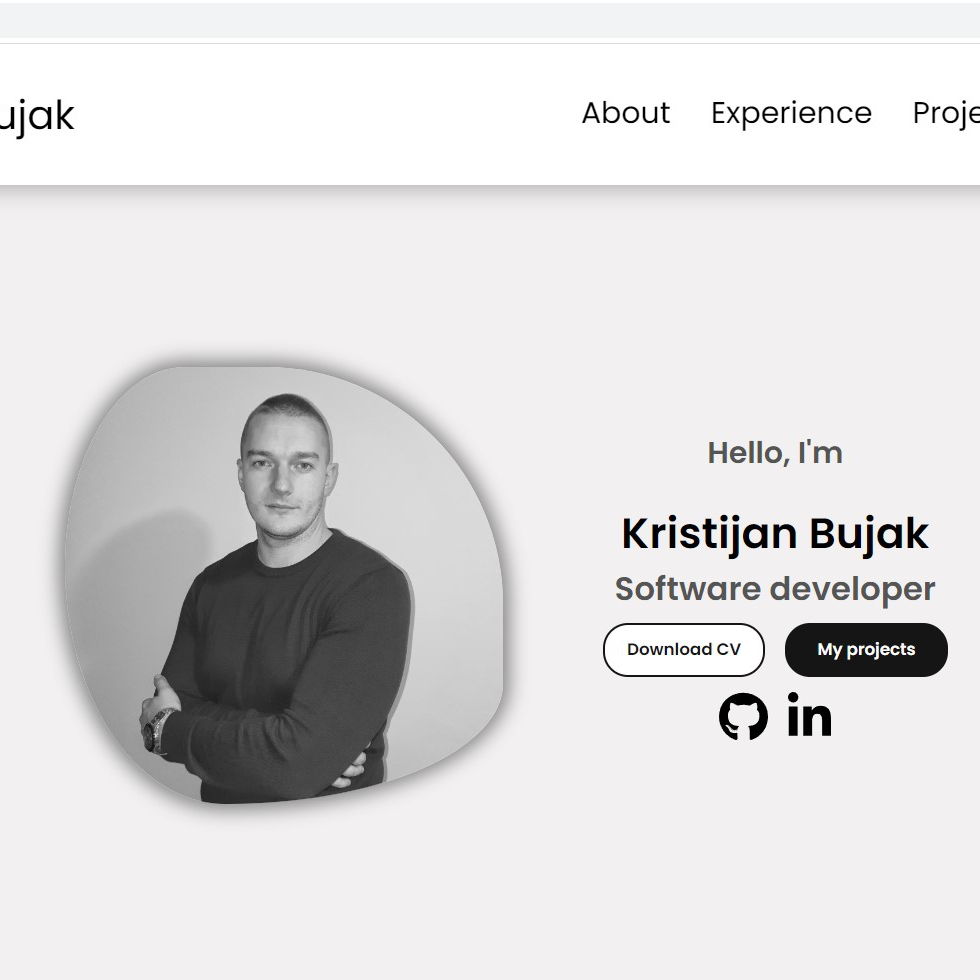Viewport: 980px width, 980px height.
Task: Open the About navigation item
Action: 625,113
